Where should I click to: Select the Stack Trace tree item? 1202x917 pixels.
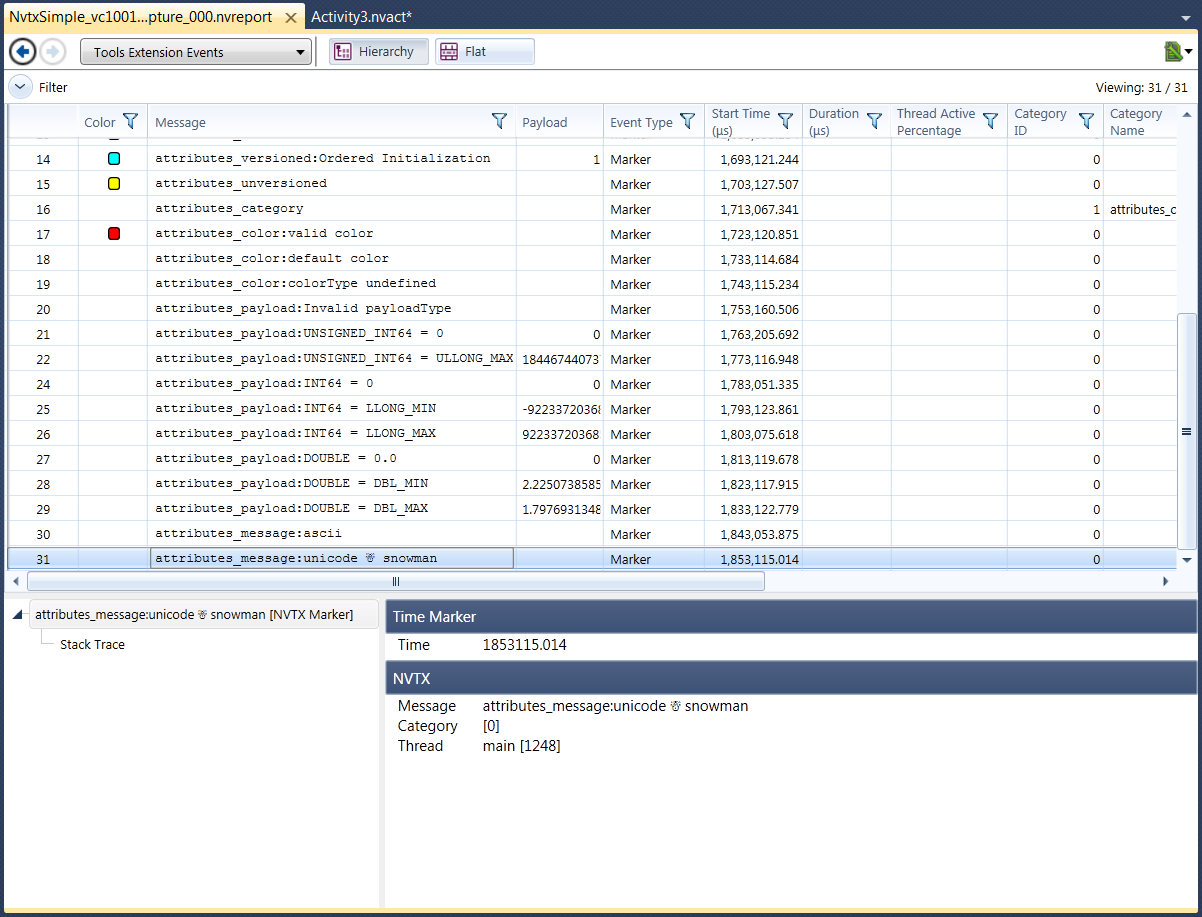pyautogui.click(x=92, y=645)
